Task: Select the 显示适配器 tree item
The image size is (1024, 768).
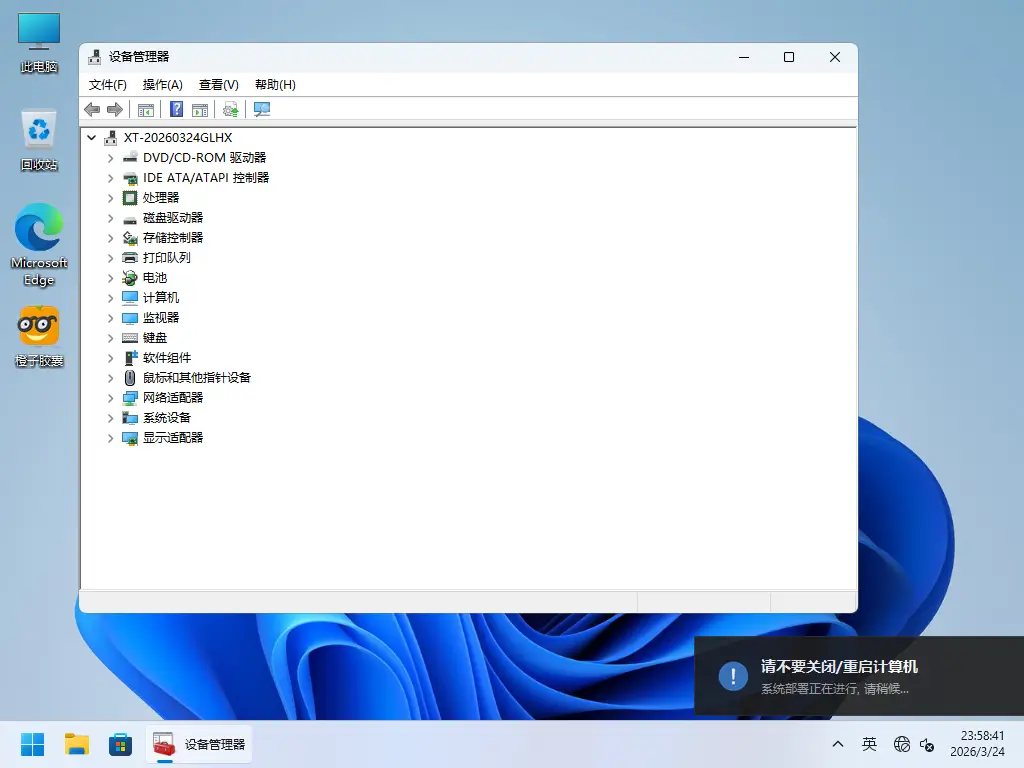Action: [172, 437]
